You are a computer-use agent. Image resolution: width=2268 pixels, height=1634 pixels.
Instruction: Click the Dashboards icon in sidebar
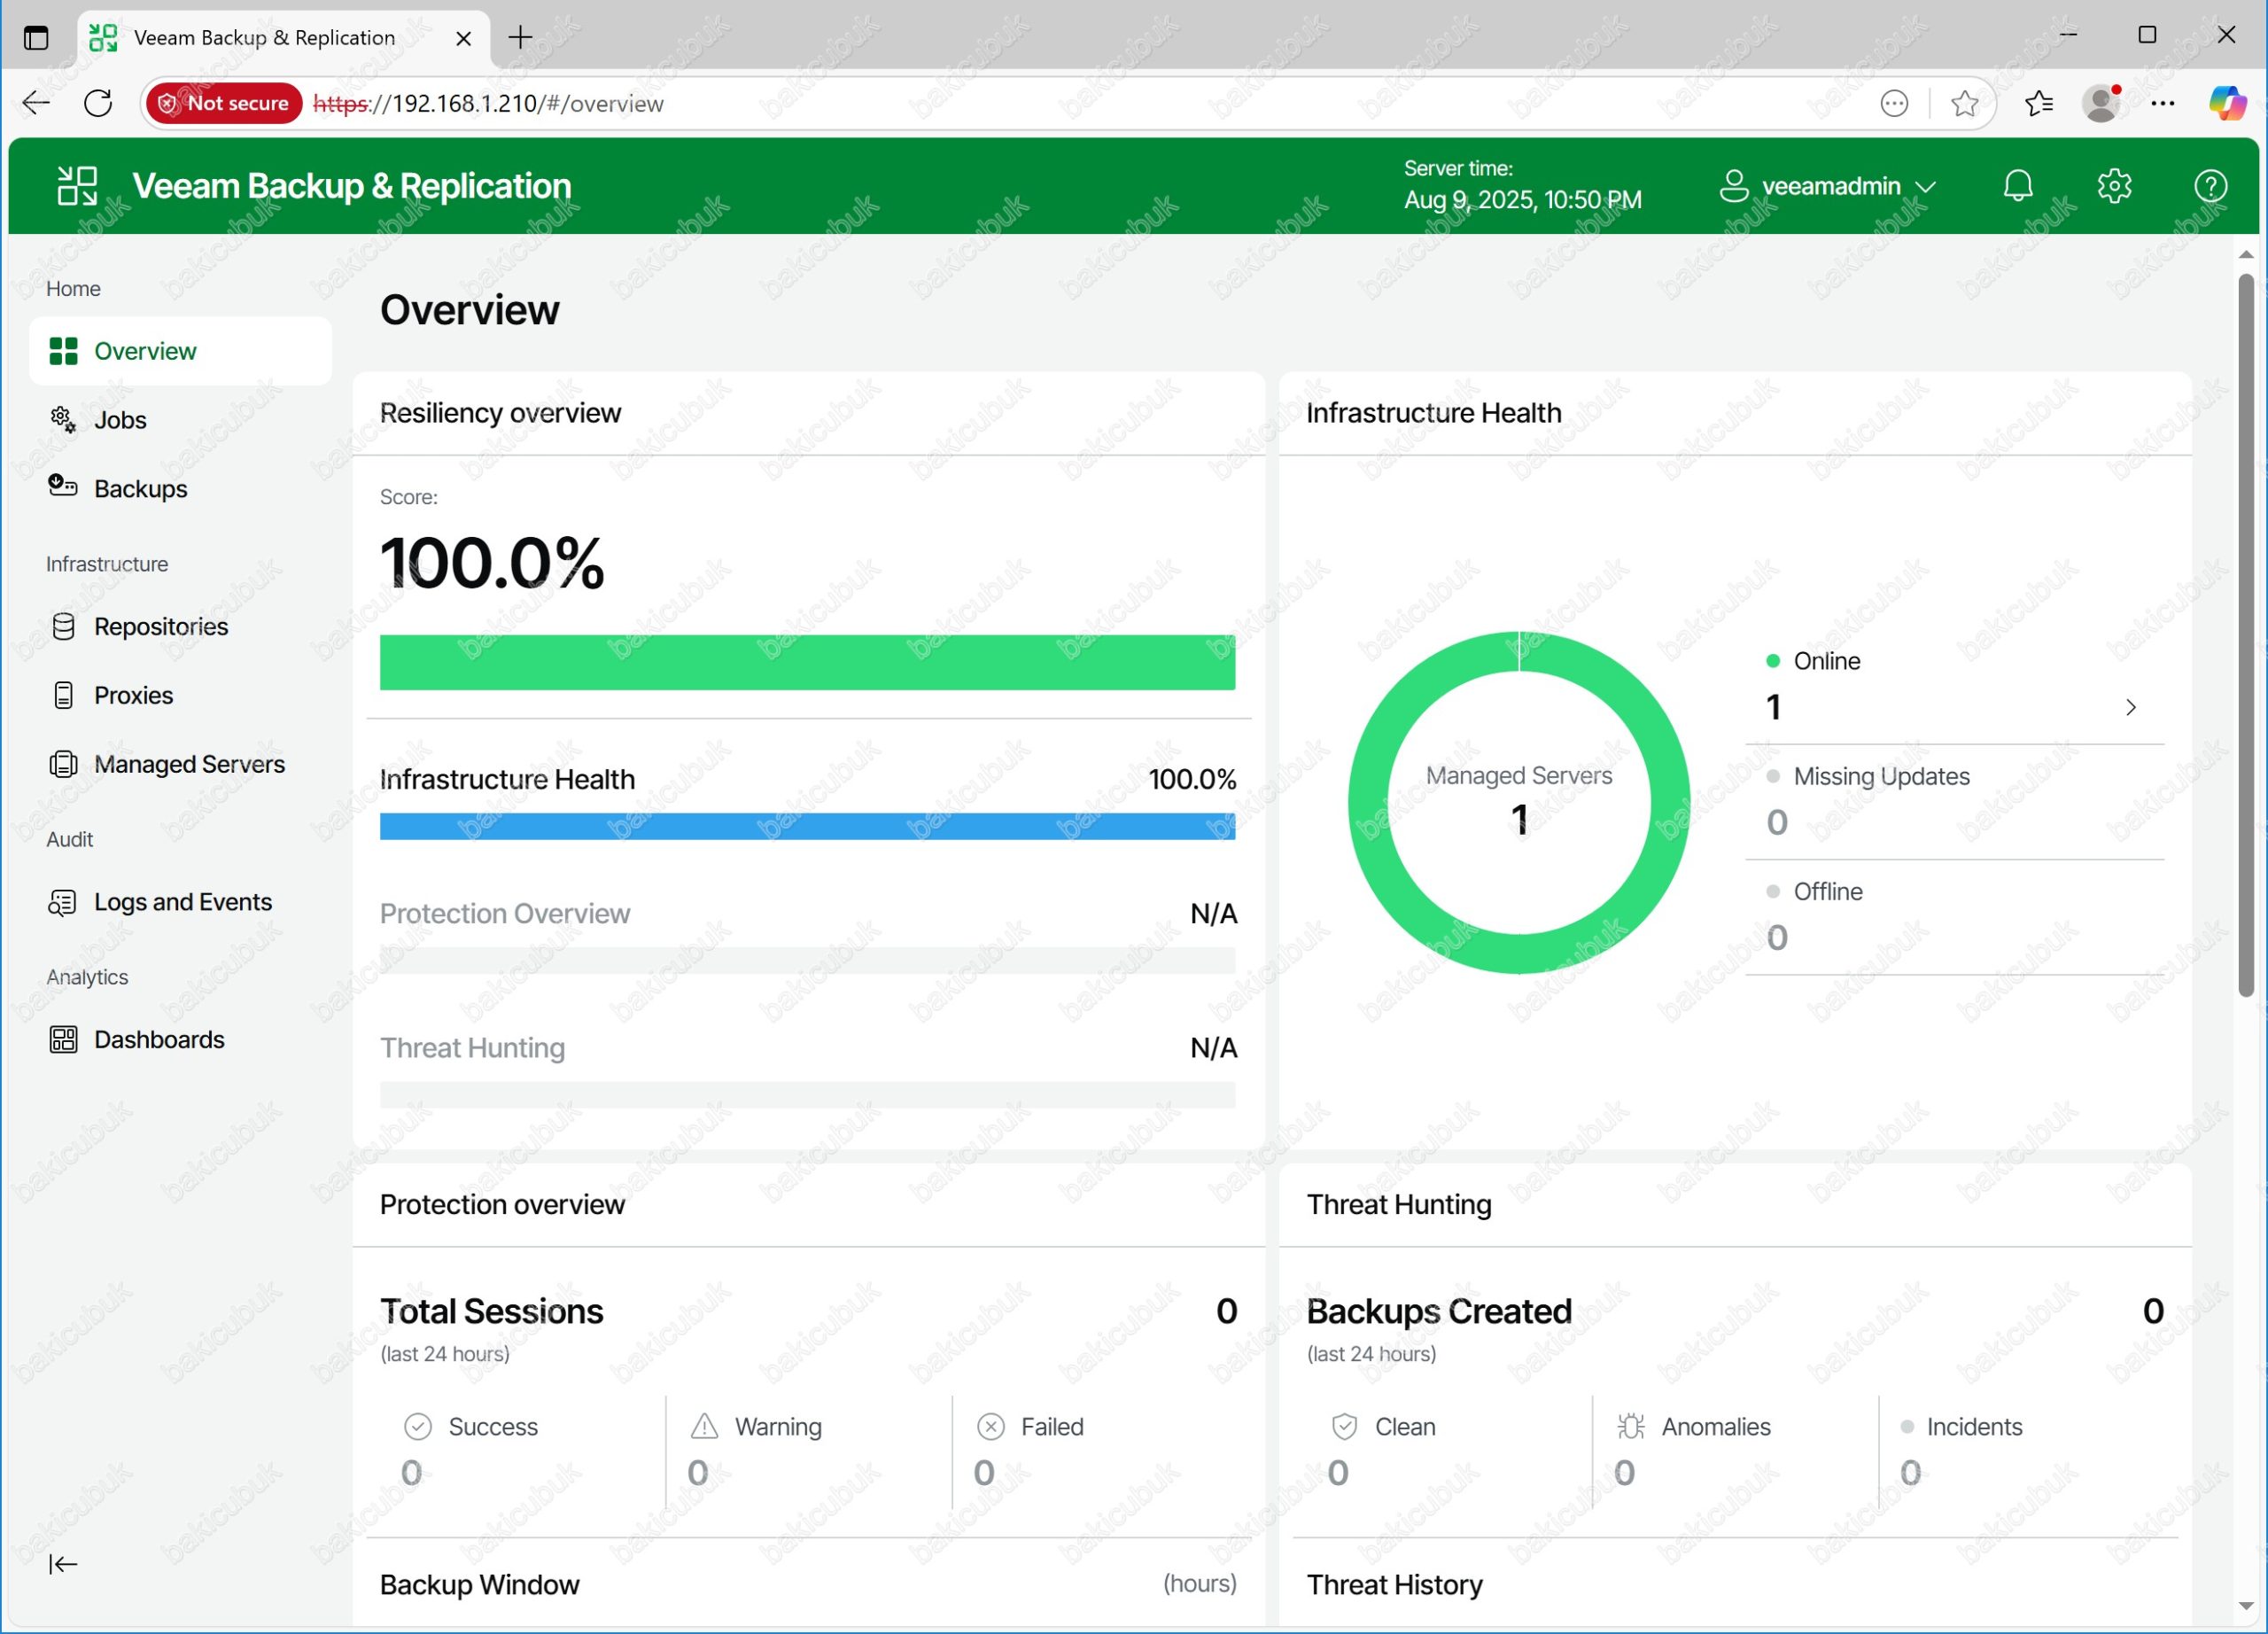(63, 1040)
